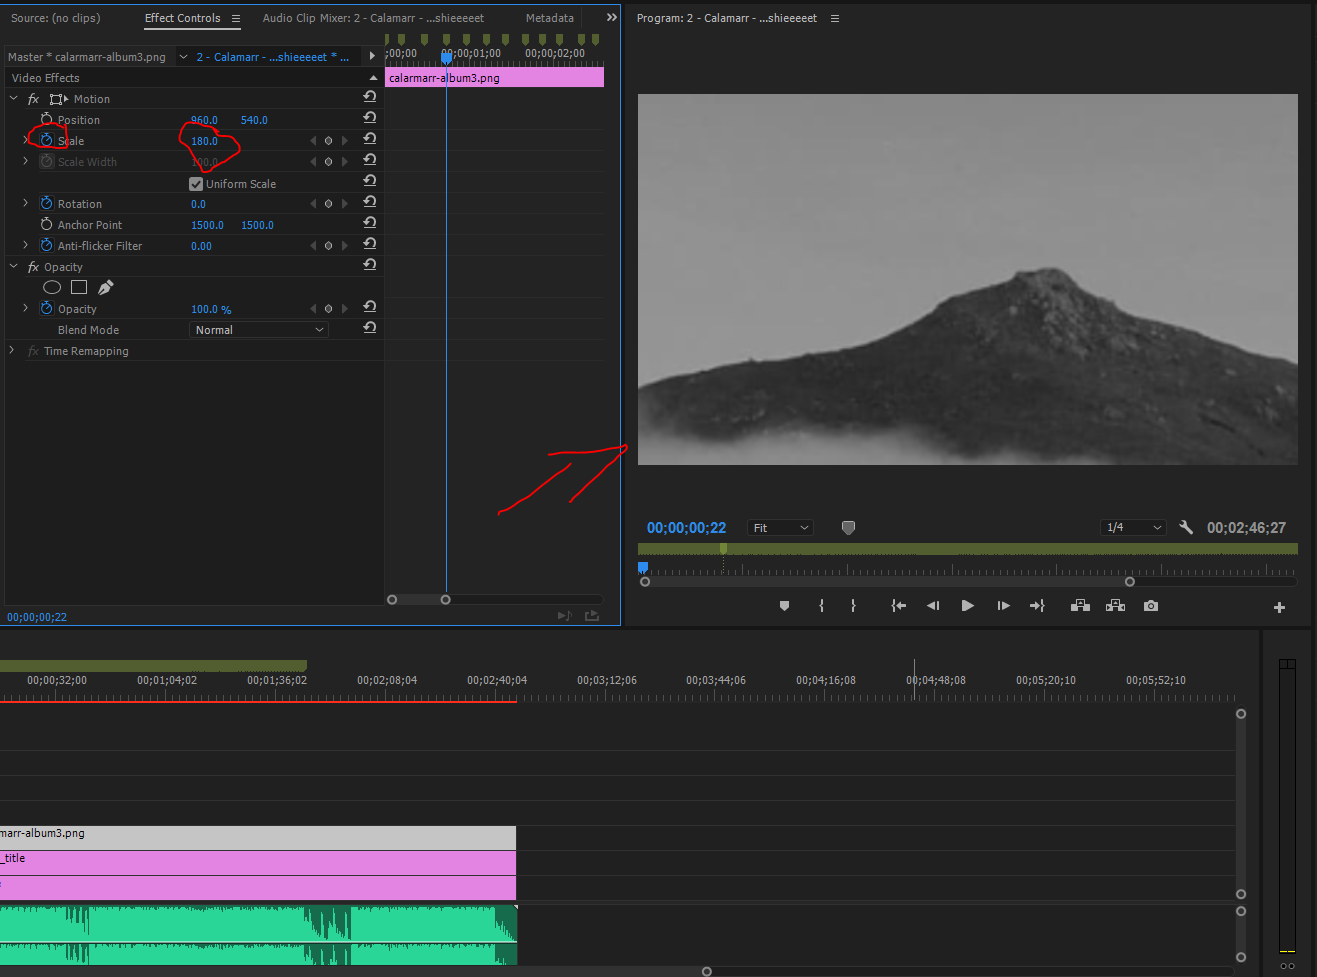Open the Blend Mode dropdown showing Normal

coord(258,329)
